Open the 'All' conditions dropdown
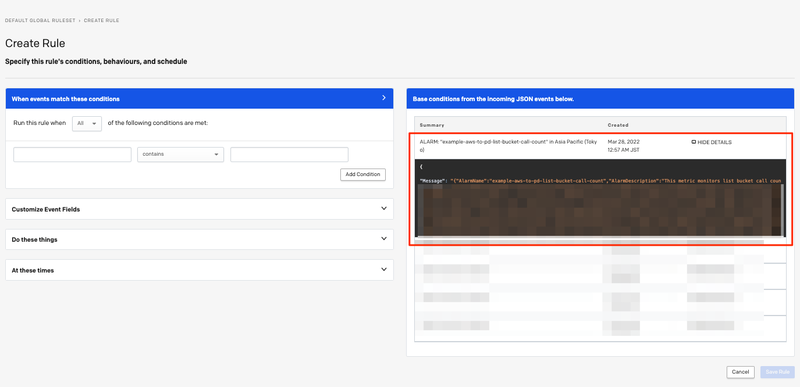The image size is (800, 387). click(x=87, y=123)
